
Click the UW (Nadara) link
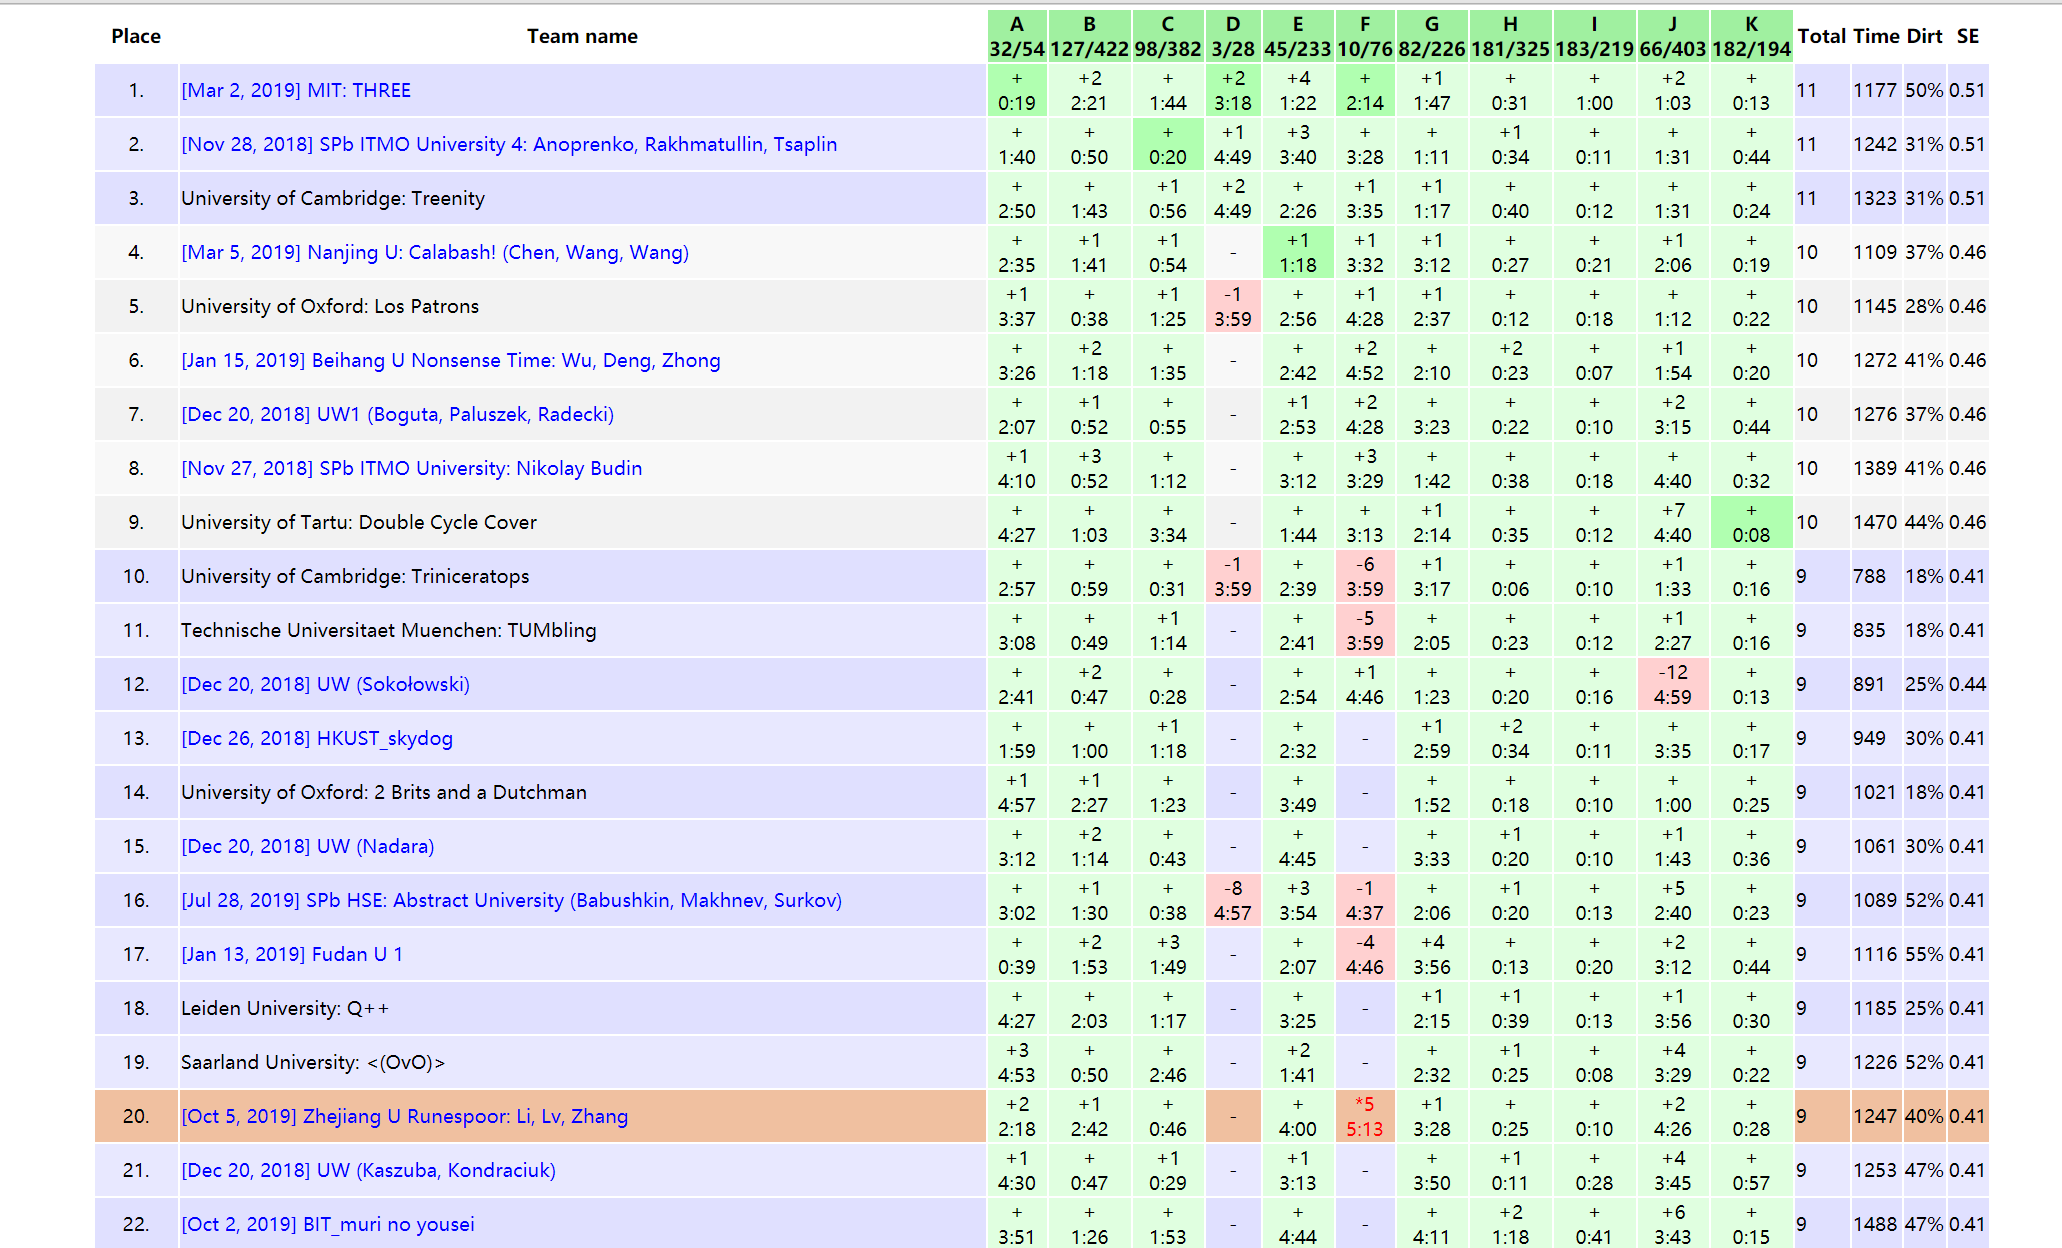click(x=308, y=846)
